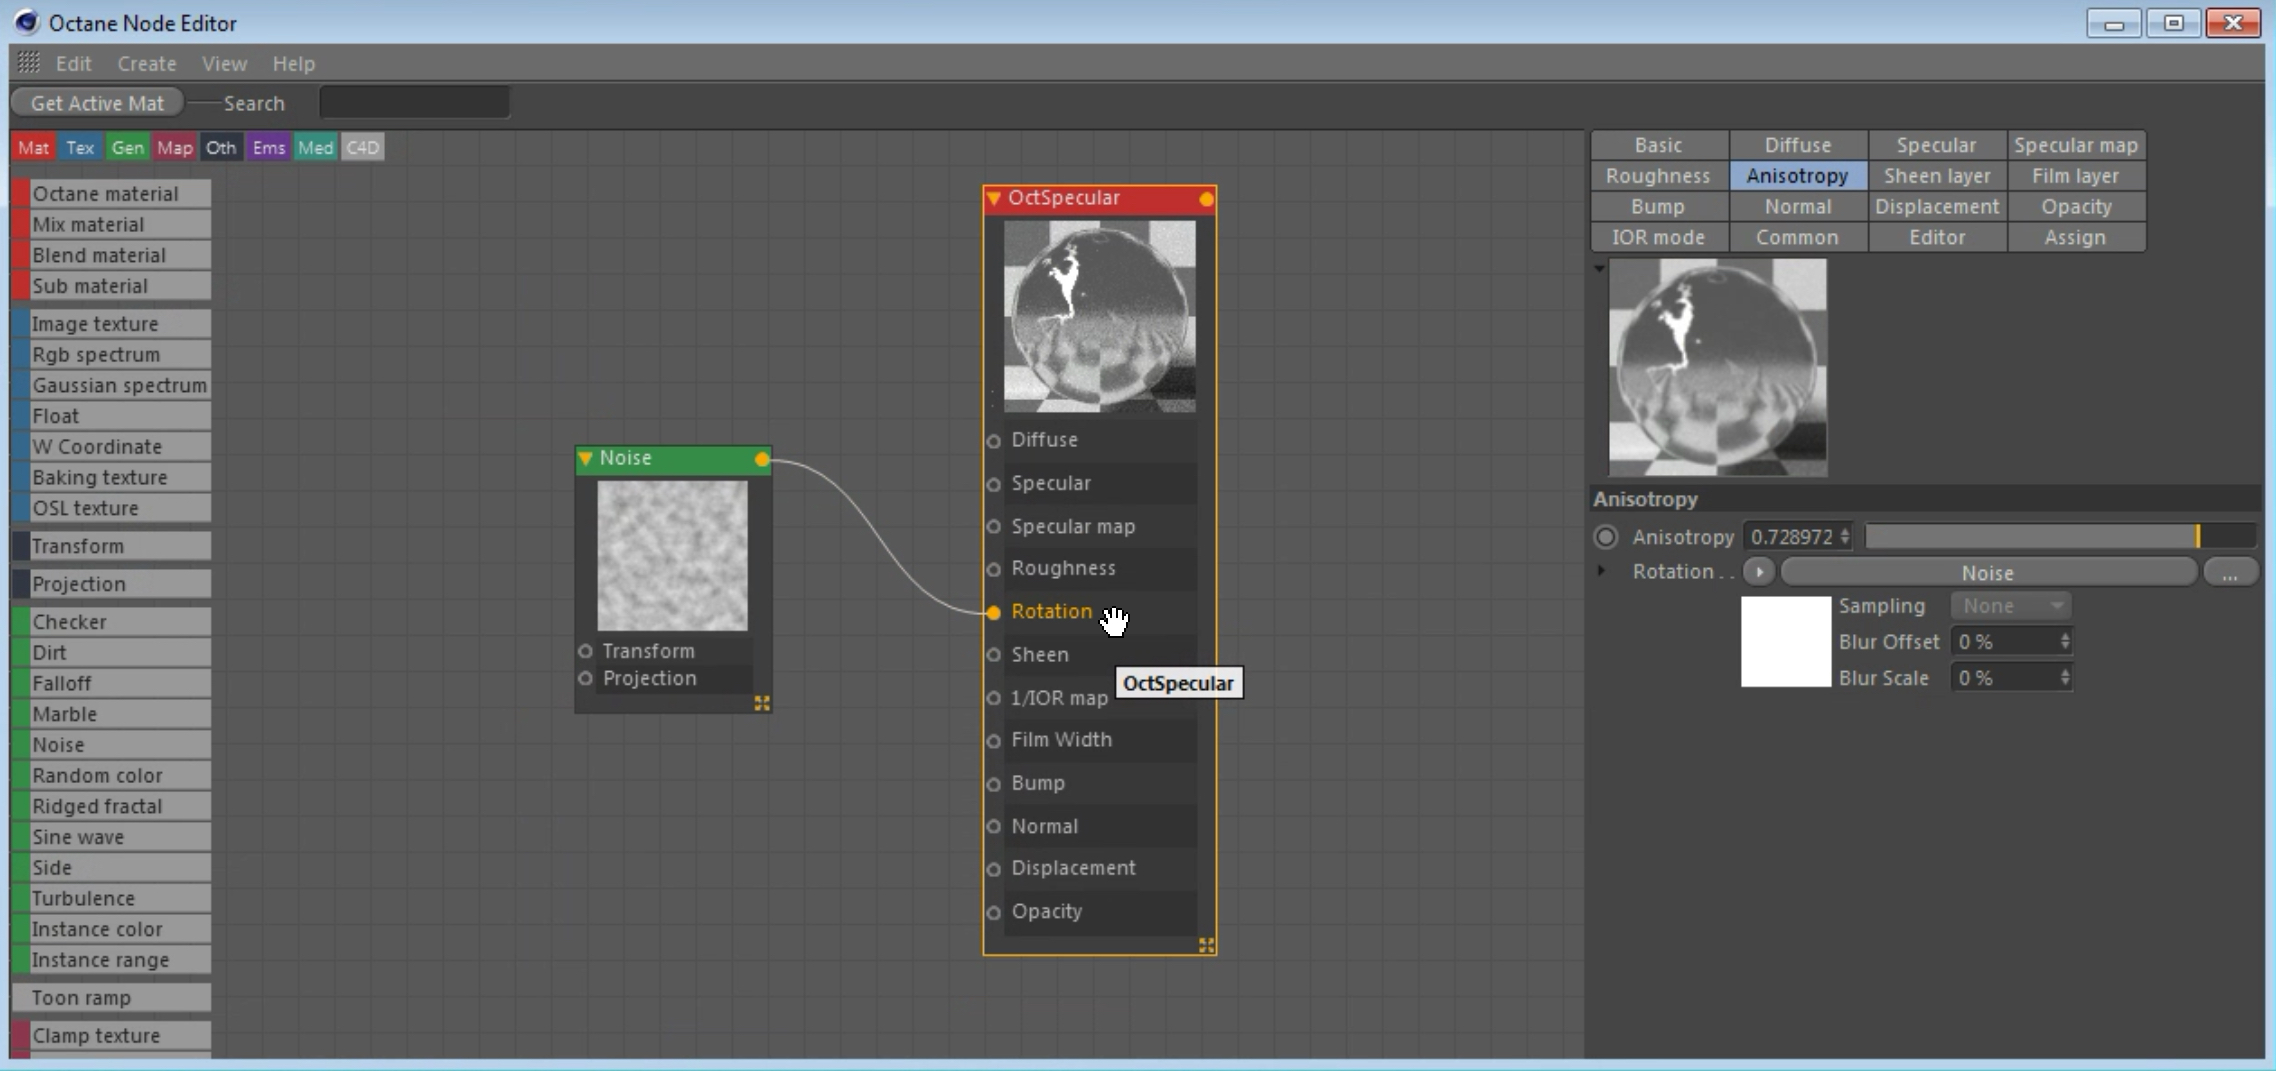Select the Displacement tab in attributes panel
2276x1071 pixels.
[x=1937, y=207]
